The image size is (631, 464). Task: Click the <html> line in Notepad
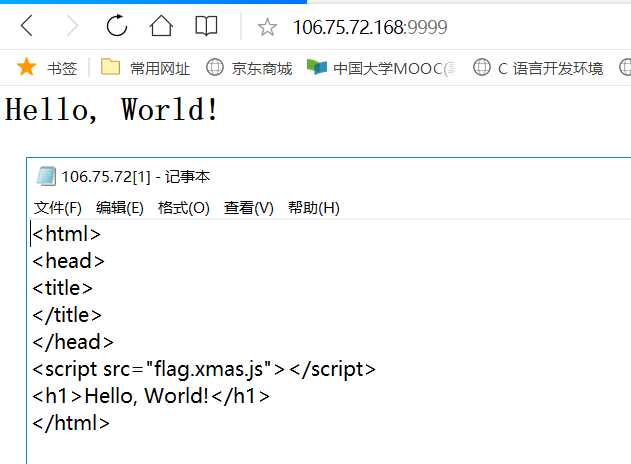66,234
